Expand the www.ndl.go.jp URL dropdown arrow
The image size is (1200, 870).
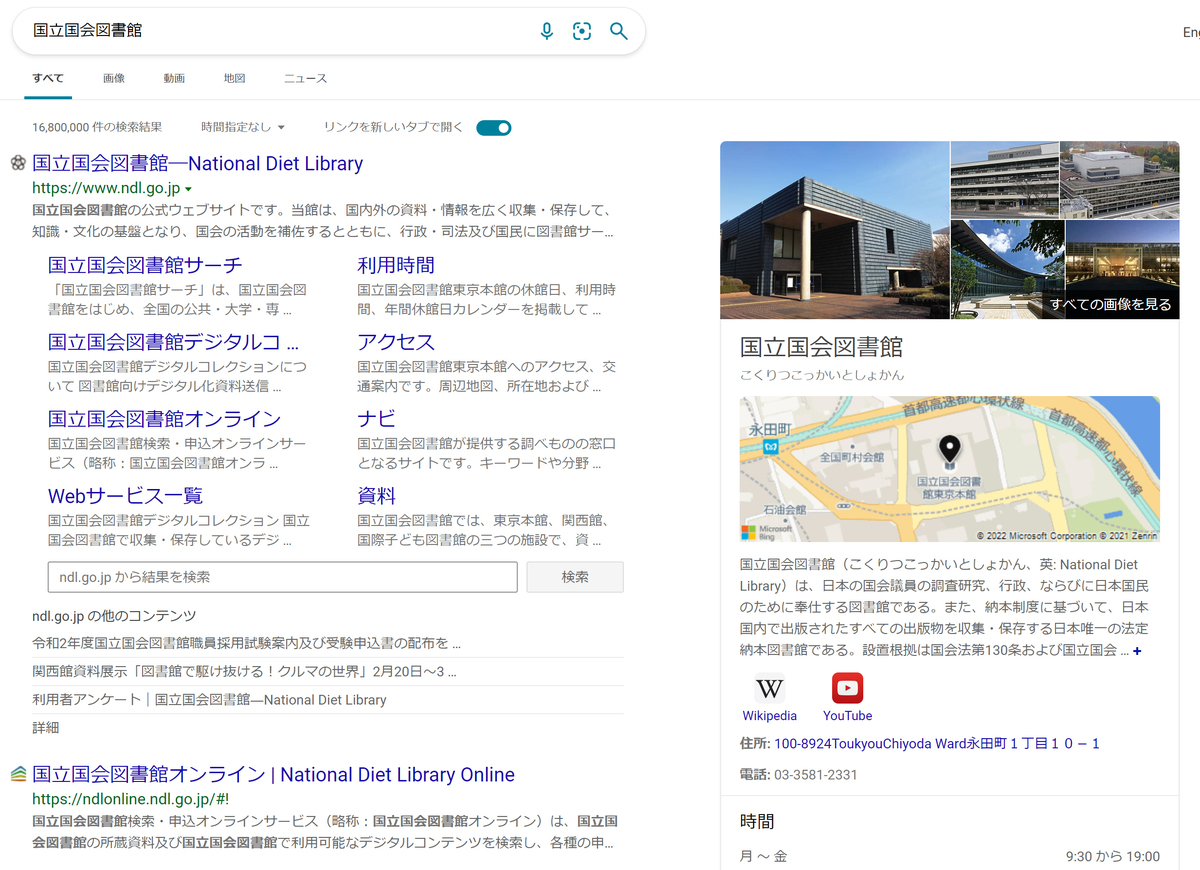click(188, 189)
